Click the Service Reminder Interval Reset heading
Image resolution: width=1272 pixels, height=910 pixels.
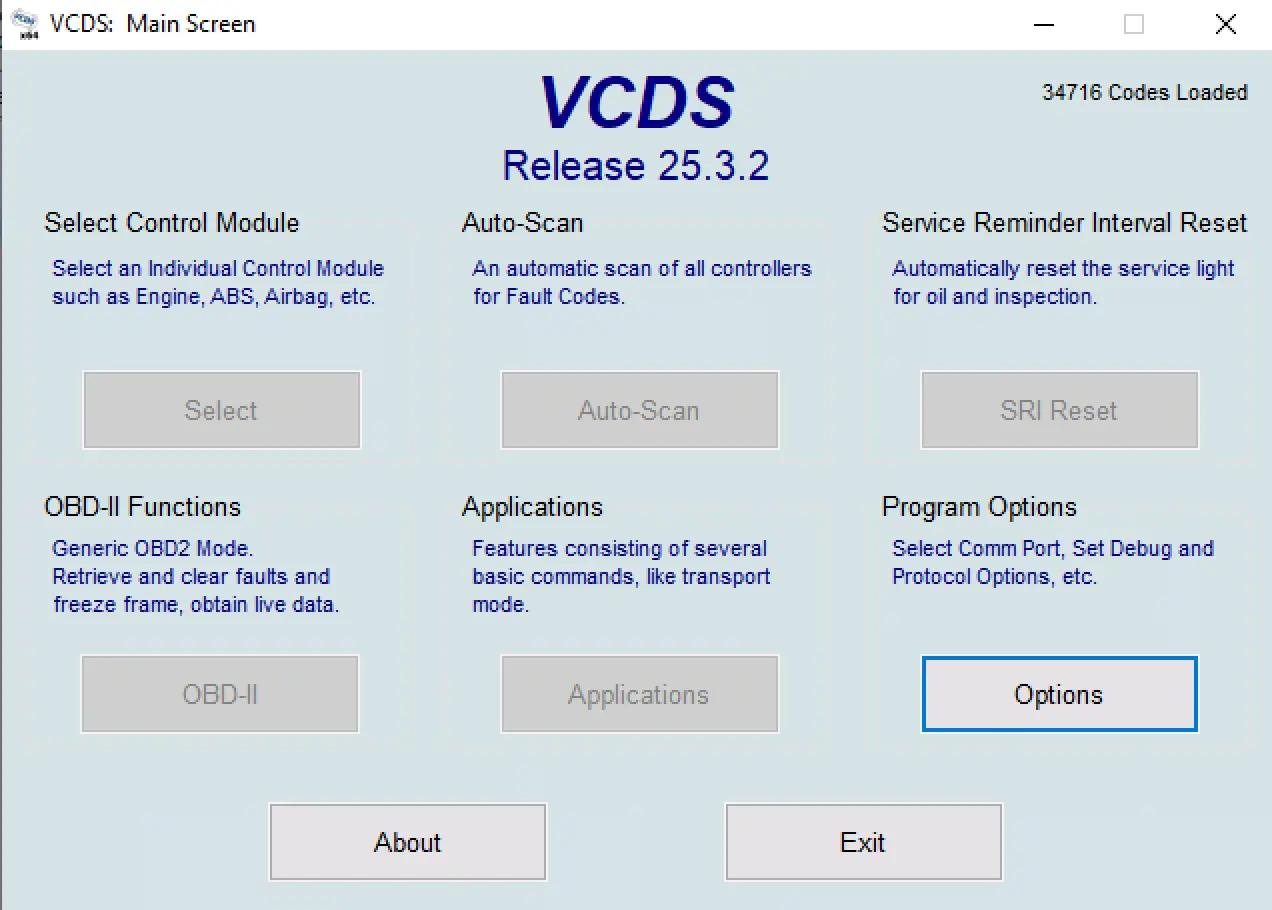coord(1063,223)
